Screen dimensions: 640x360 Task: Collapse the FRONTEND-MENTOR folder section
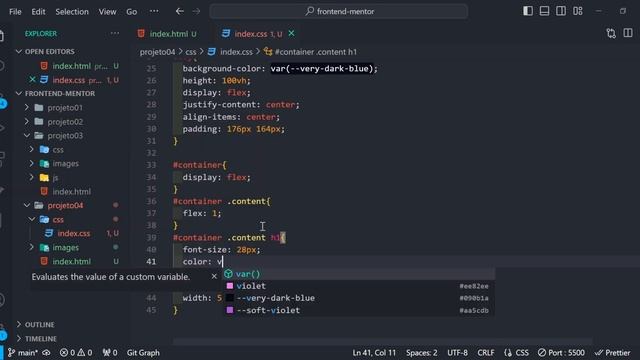60,93
